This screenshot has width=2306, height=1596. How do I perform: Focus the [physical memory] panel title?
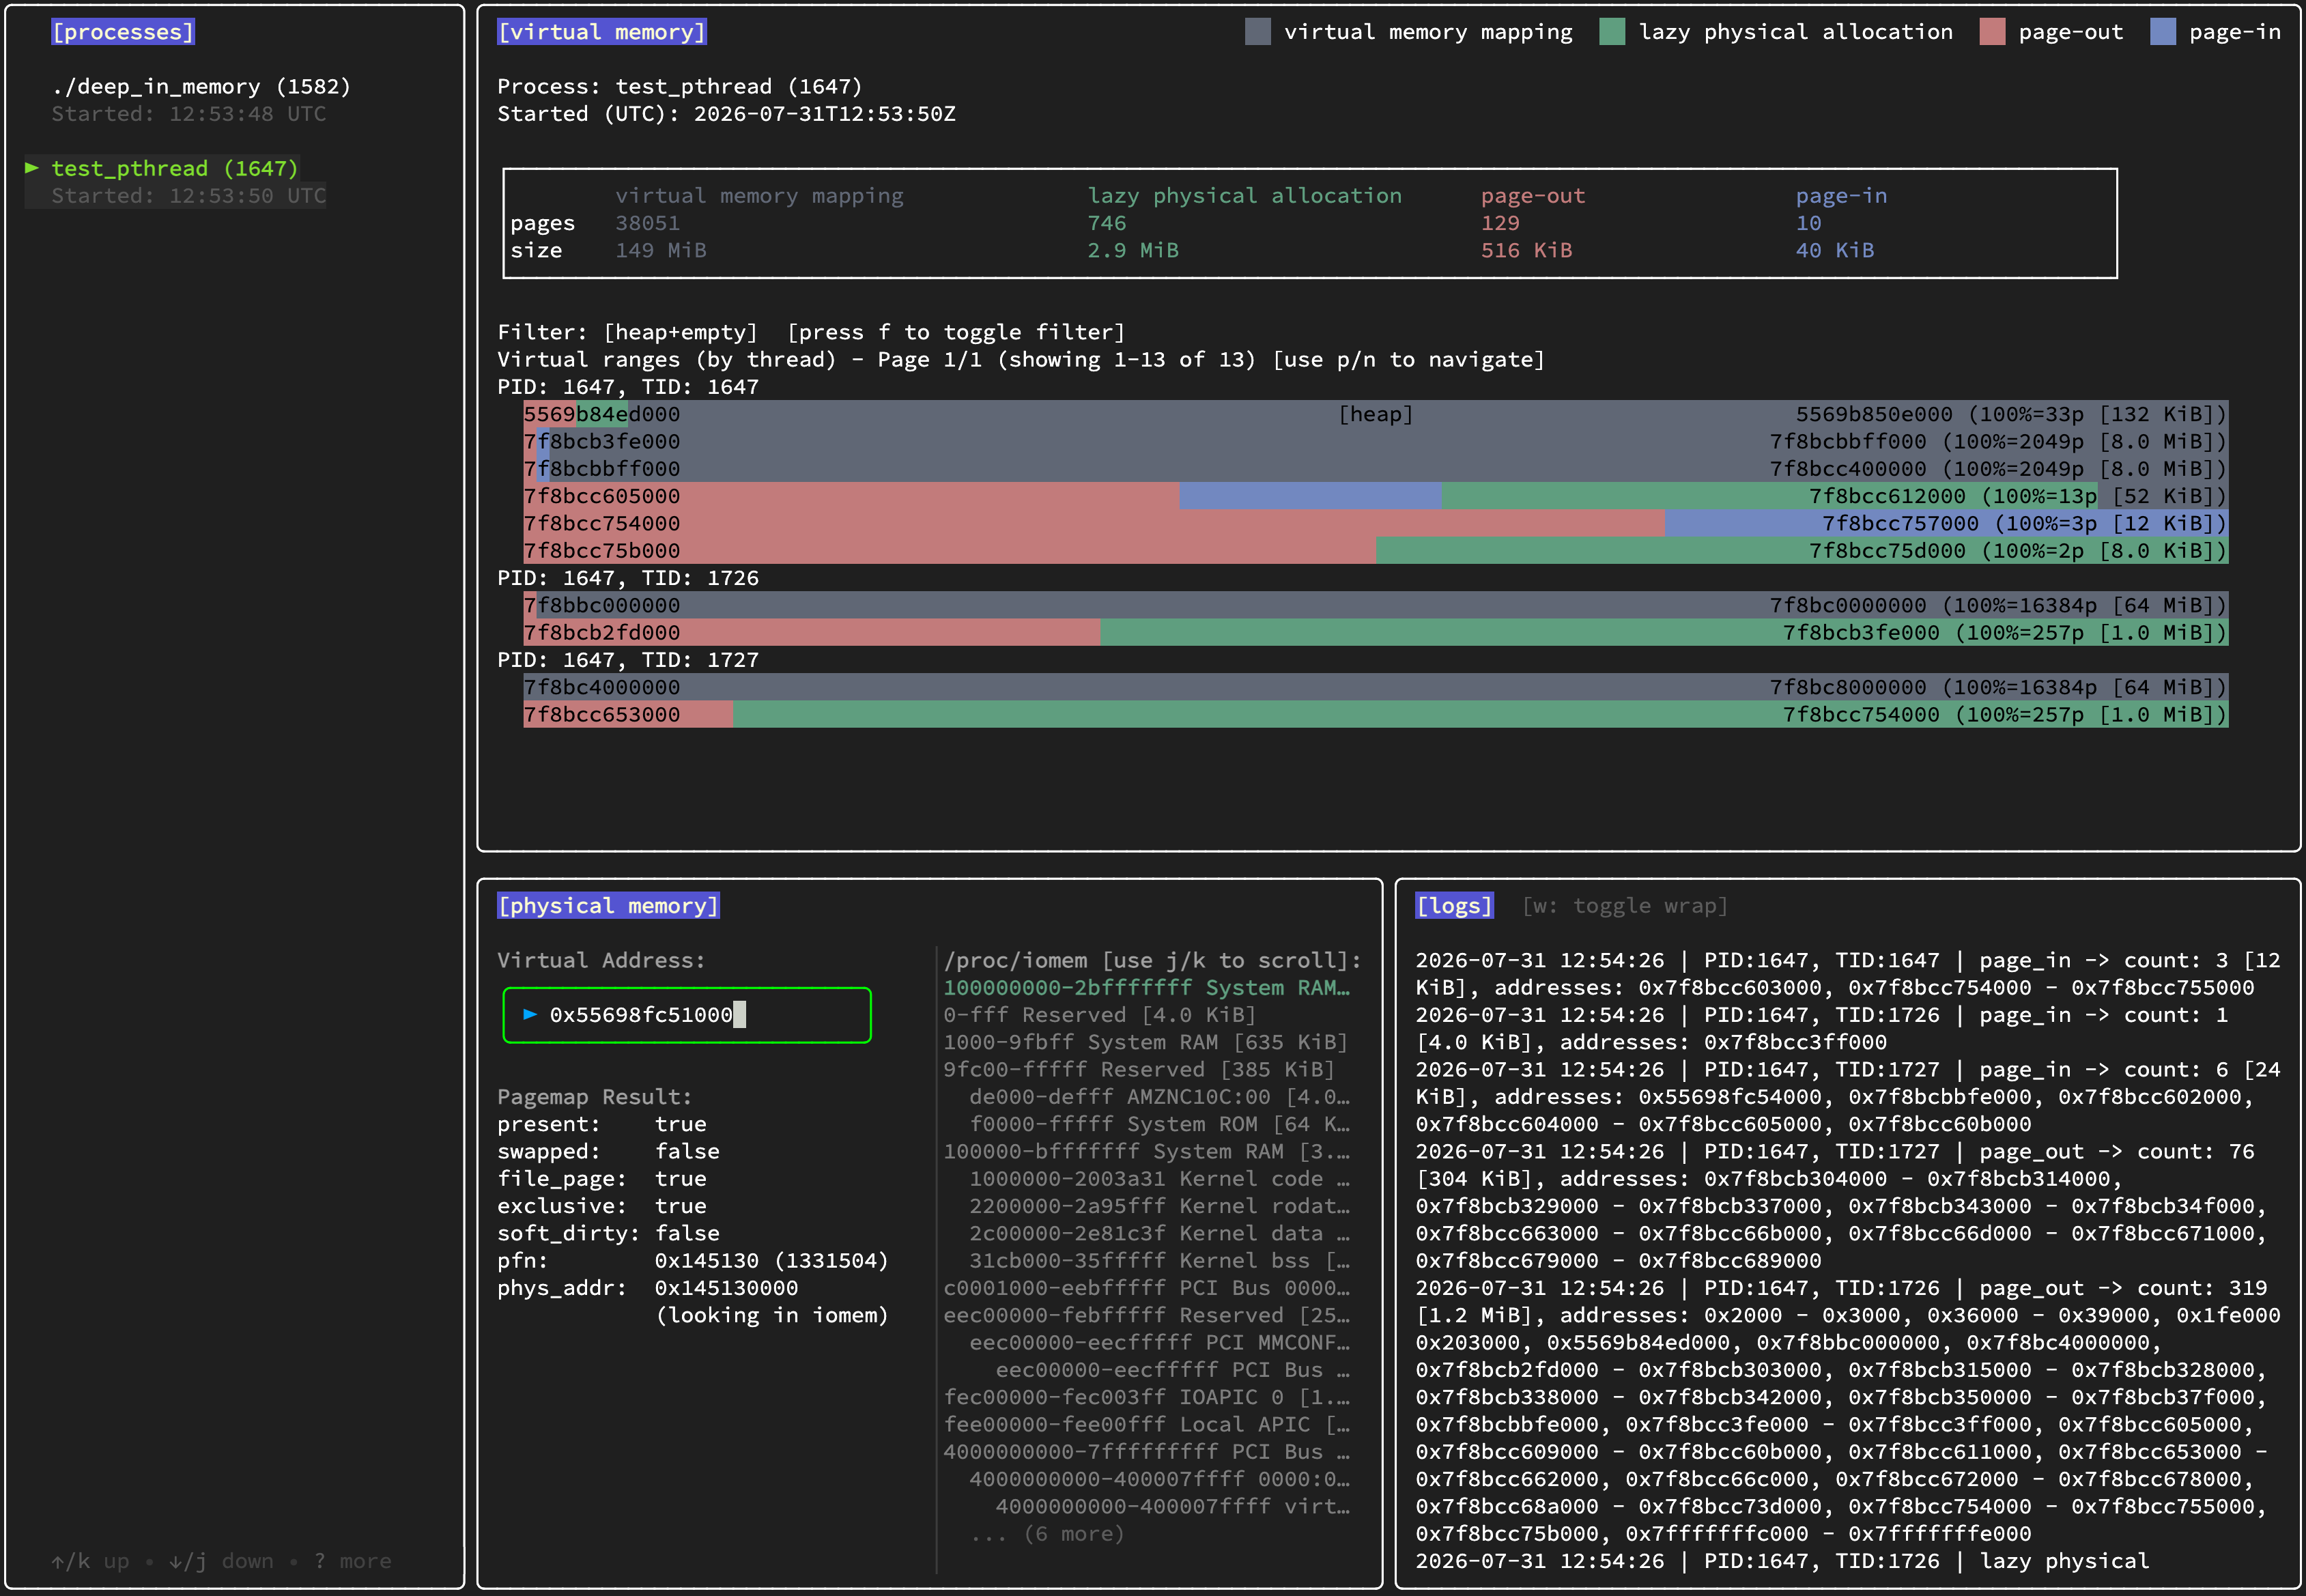tap(608, 906)
